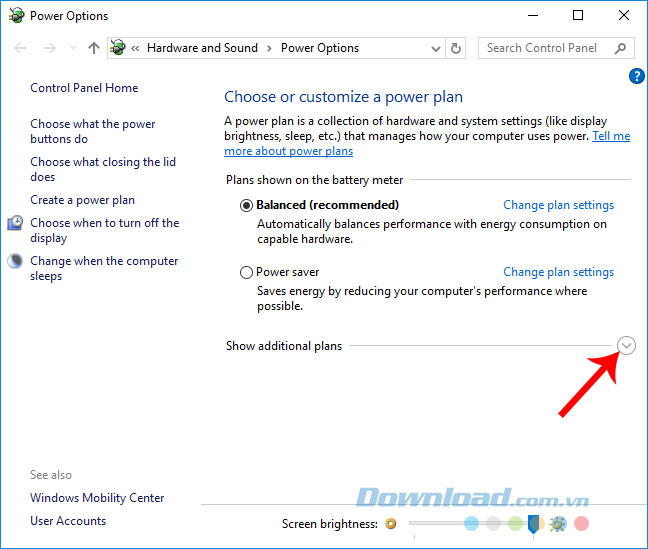Expand Show additional plans chevron
The height and width of the screenshot is (549, 648).
click(627, 346)
